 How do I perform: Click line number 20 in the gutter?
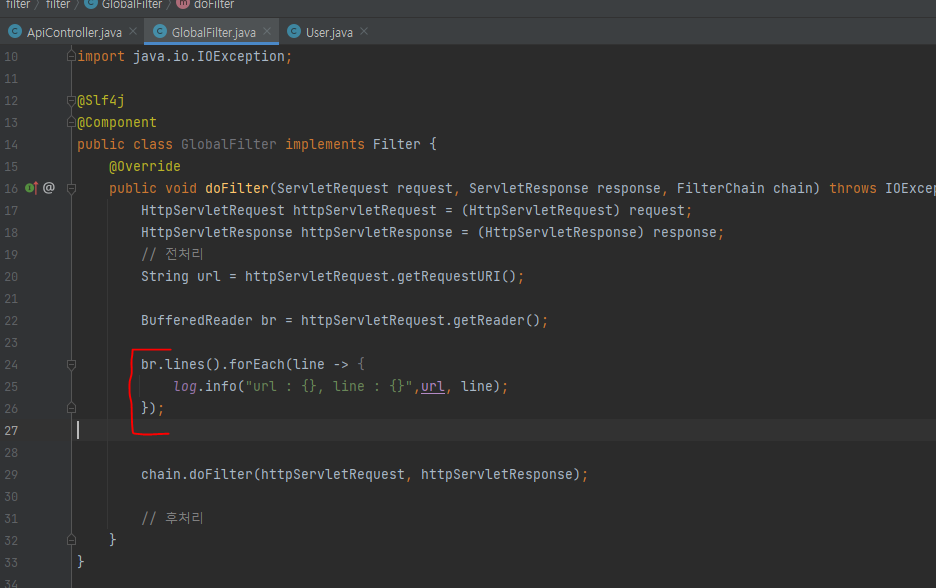(x=11, y=276)
